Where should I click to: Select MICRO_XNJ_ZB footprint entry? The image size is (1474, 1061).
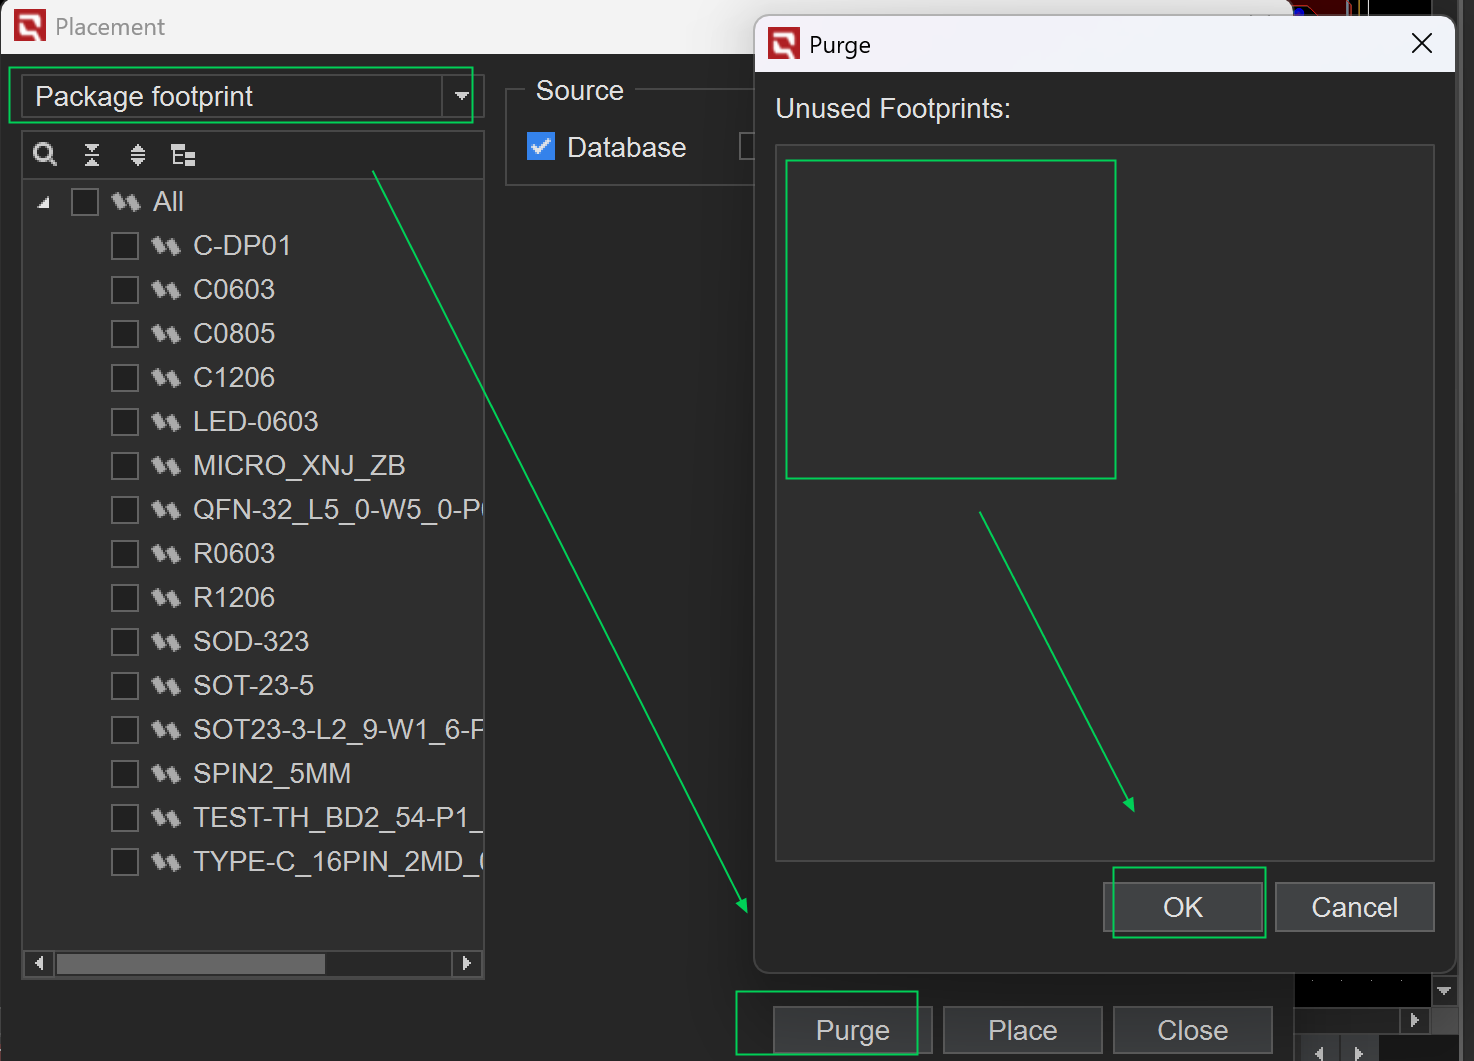[x=298, y=466]
